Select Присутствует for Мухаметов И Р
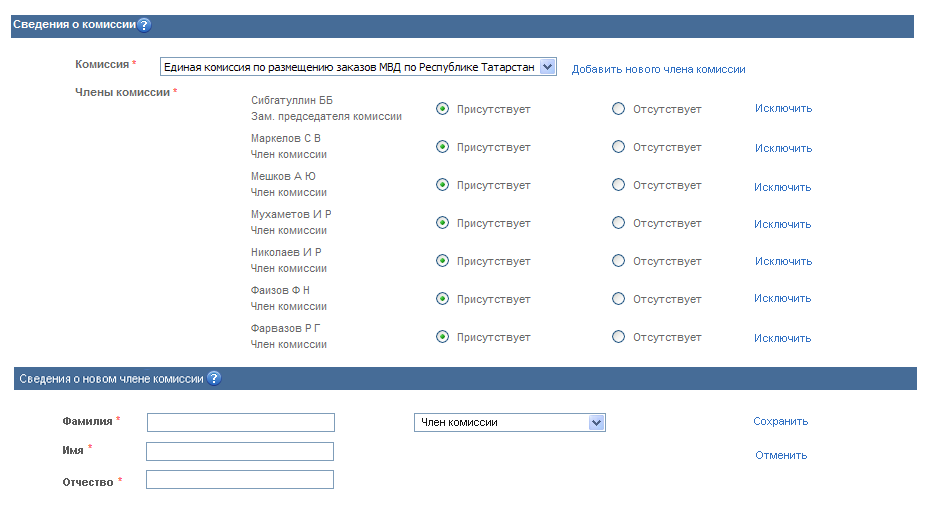 coord(442,222)
